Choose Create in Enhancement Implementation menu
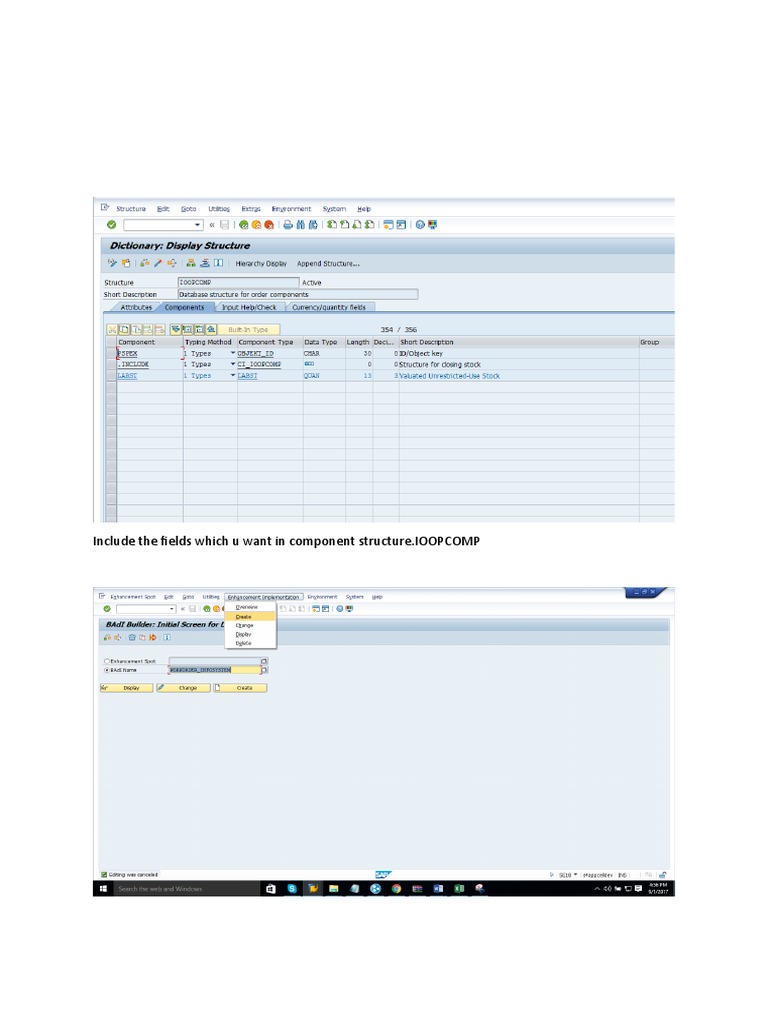Image resolution: width=768 pixels, height=1024 pixels. [250, 616]
